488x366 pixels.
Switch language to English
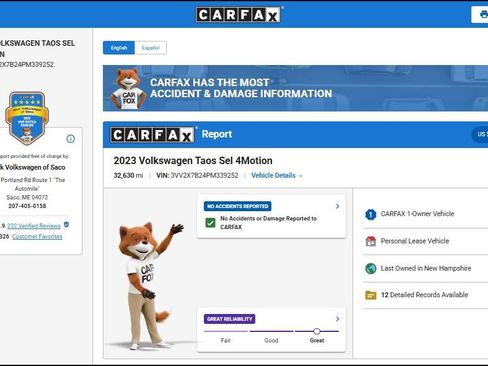(119, 48)
